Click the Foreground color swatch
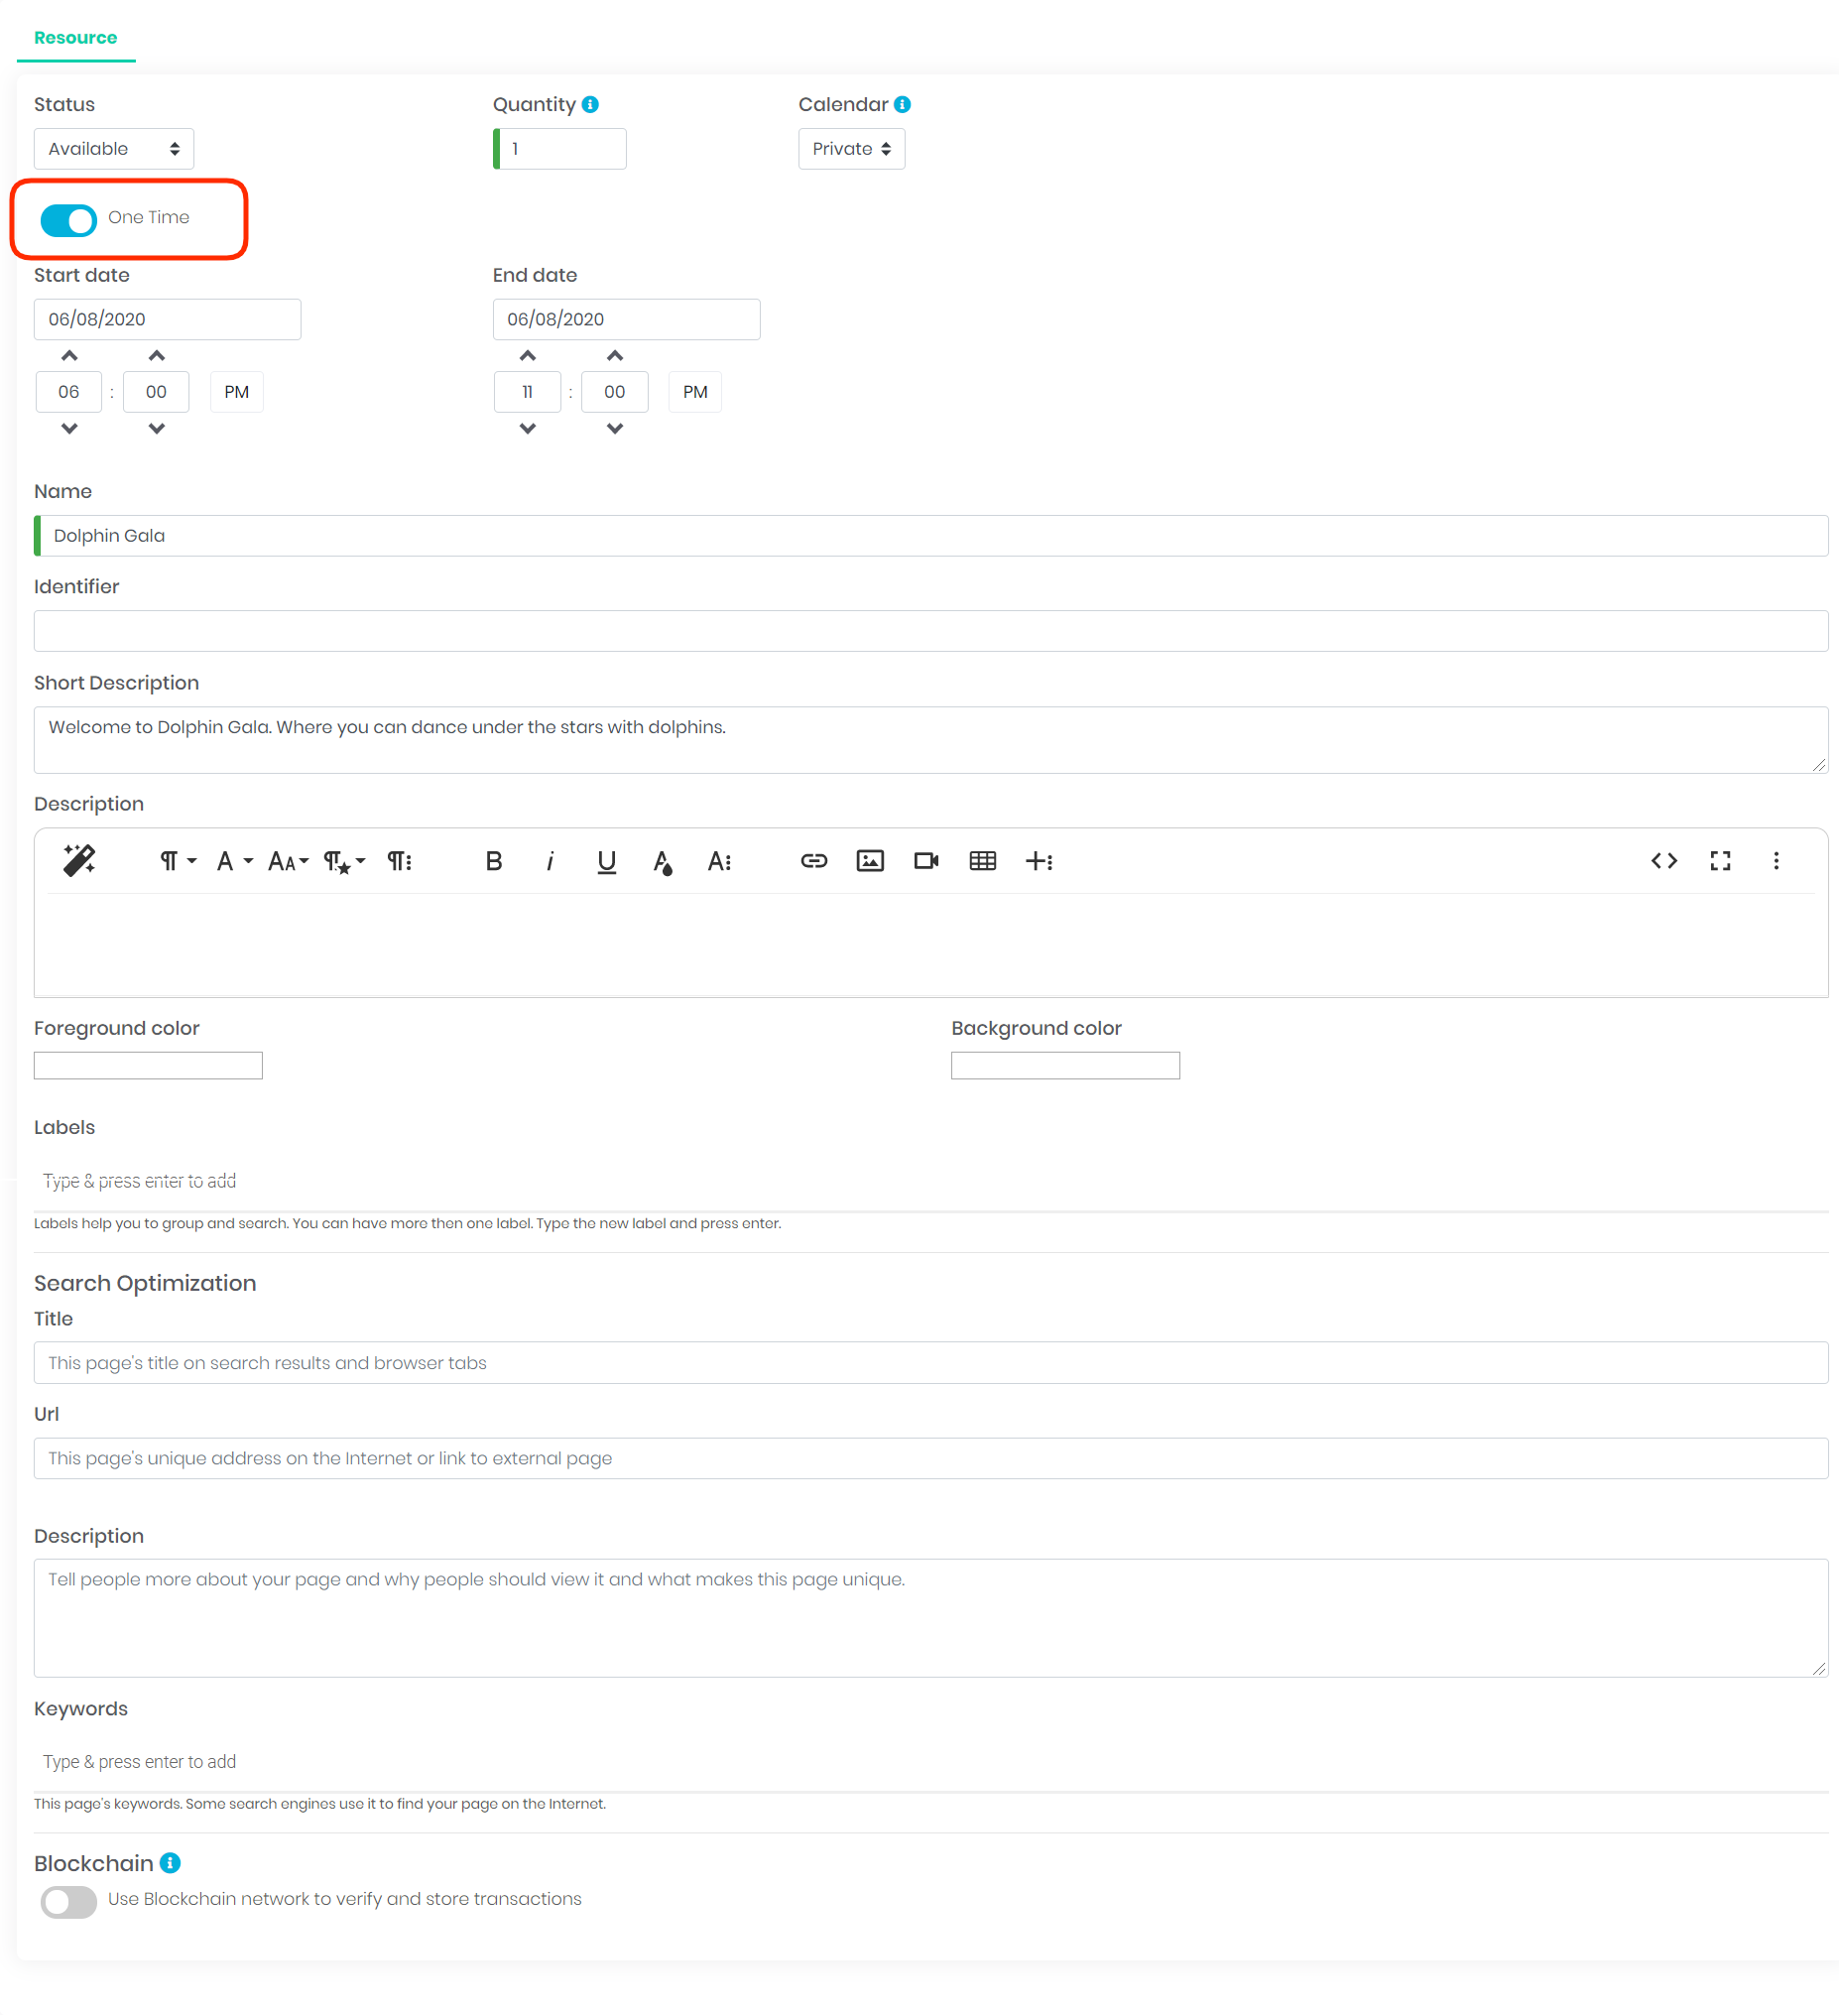Viewport: 1840px width, 2016px height. [x=148, y=1065]
